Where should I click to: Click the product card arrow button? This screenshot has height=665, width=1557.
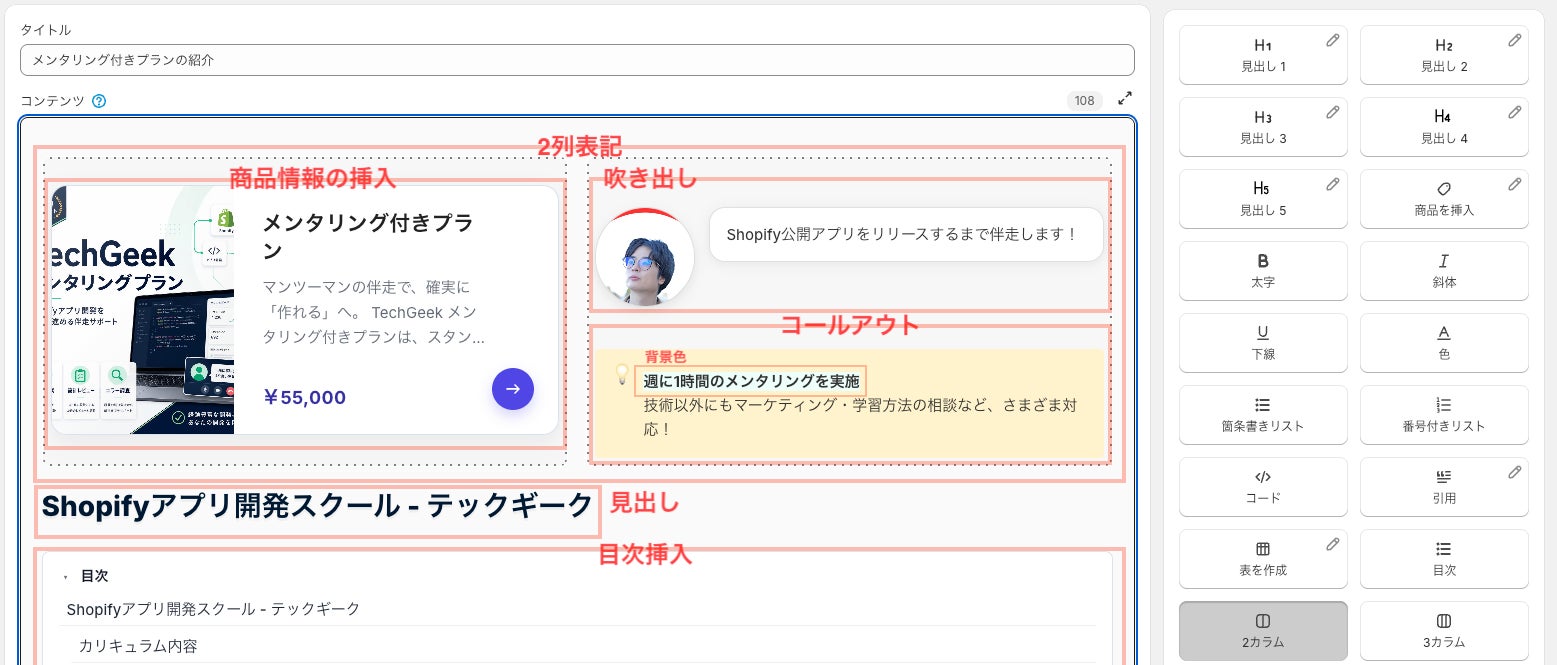pyautogui.click(x=513, y=389)
